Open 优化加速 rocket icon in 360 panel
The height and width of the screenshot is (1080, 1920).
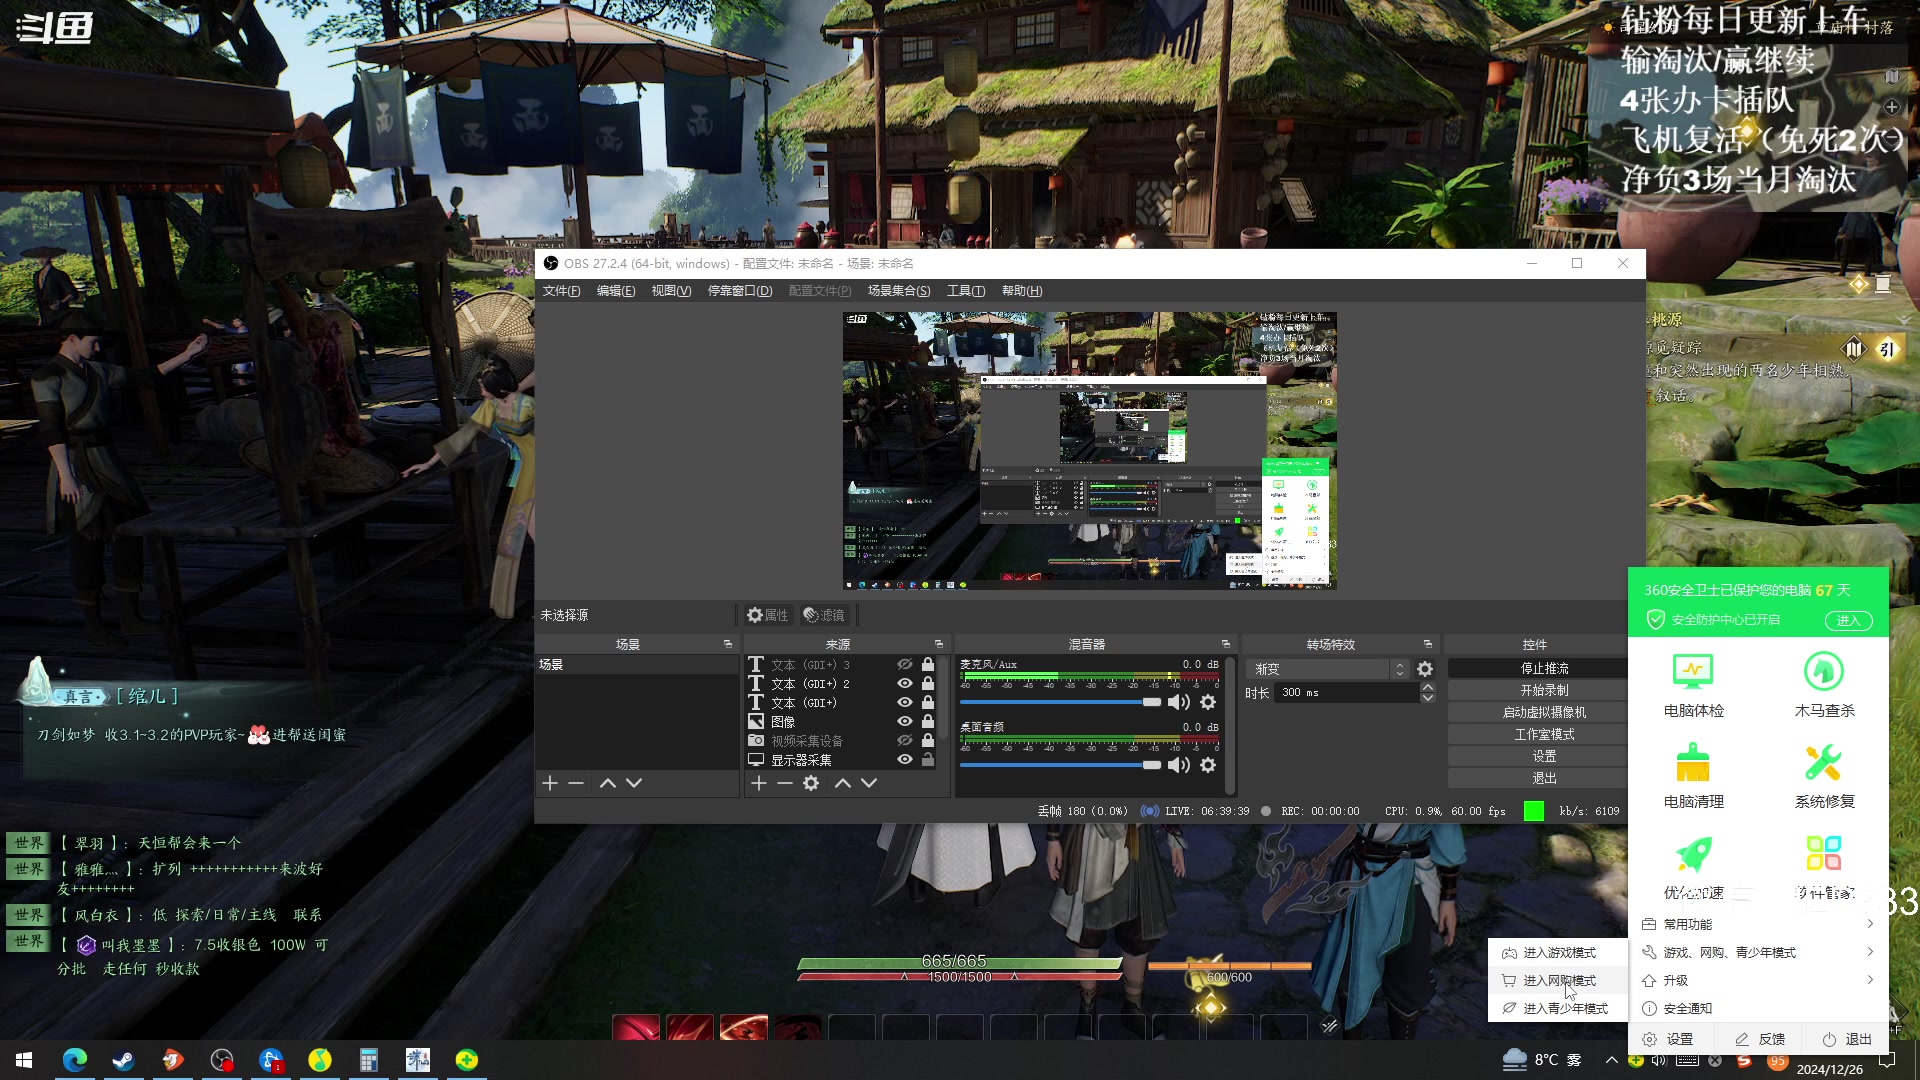coord(1693,854)
